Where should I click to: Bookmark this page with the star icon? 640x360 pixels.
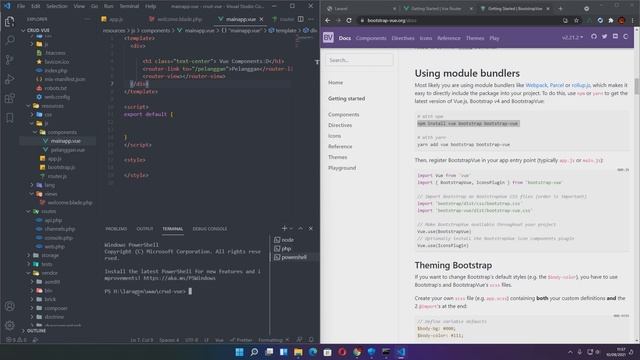pos(576,20)
